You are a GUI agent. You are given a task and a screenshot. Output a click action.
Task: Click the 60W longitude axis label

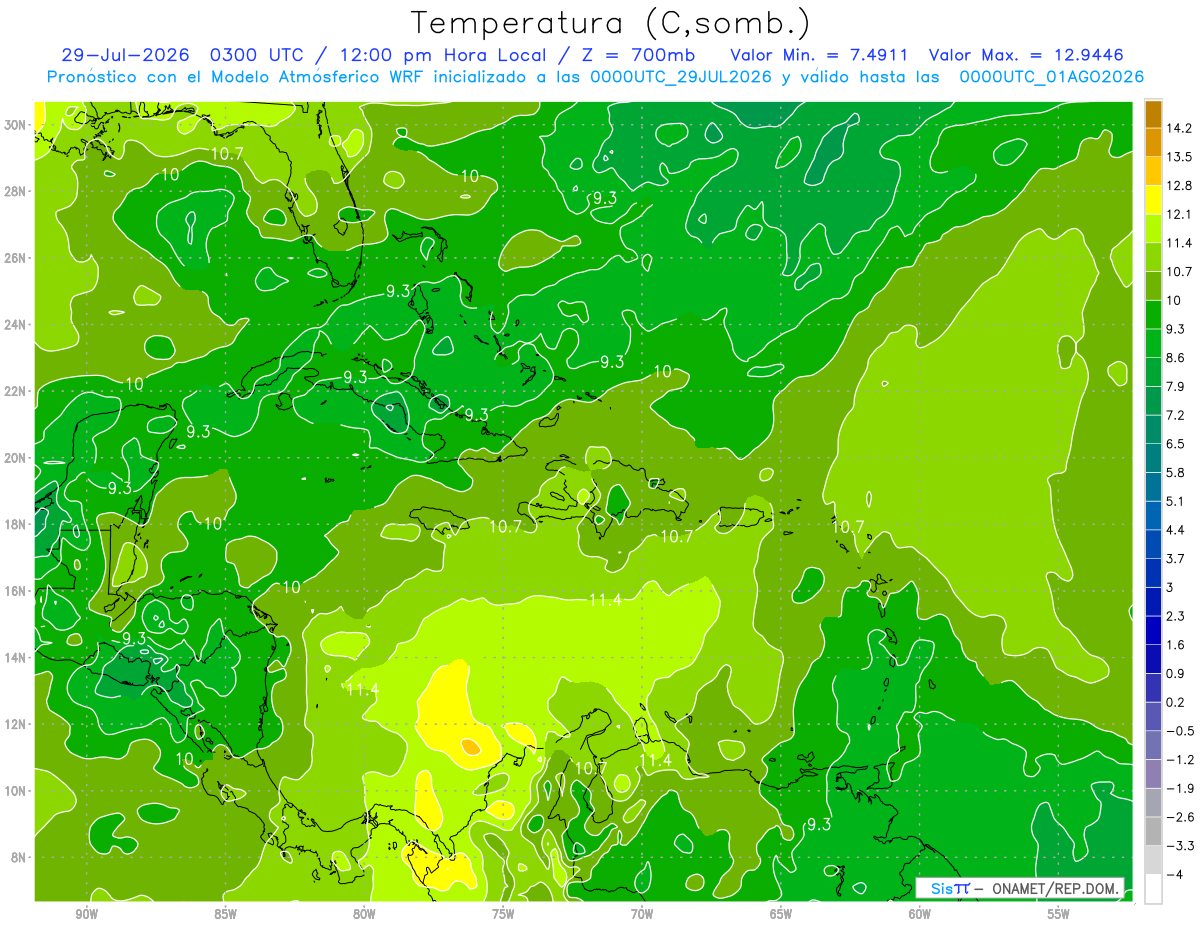tap(920, 914)
